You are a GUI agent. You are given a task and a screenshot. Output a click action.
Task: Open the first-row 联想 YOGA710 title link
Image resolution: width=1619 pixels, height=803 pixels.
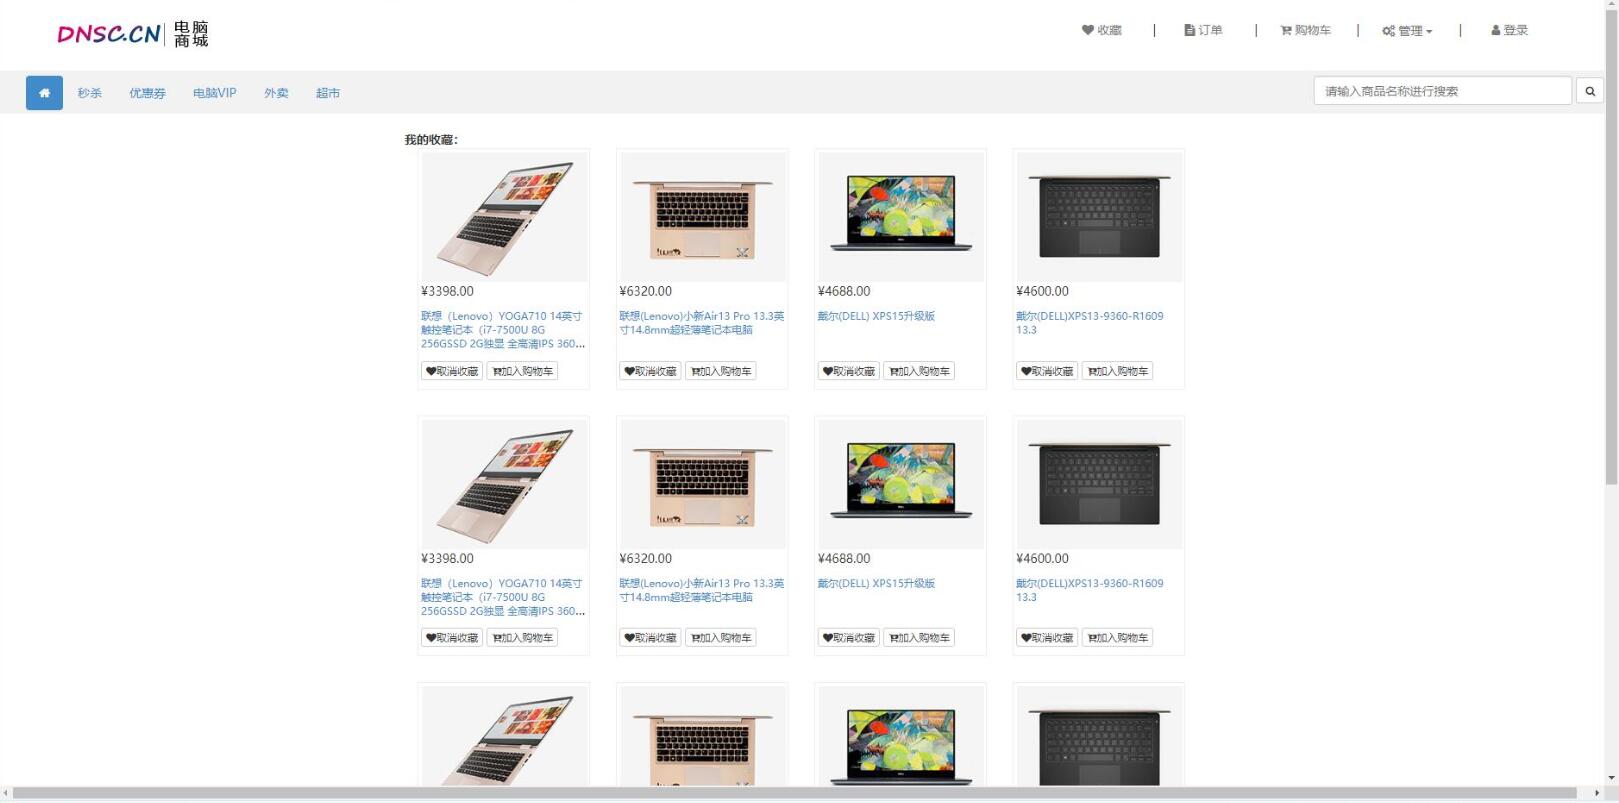(x=503, y=330)
